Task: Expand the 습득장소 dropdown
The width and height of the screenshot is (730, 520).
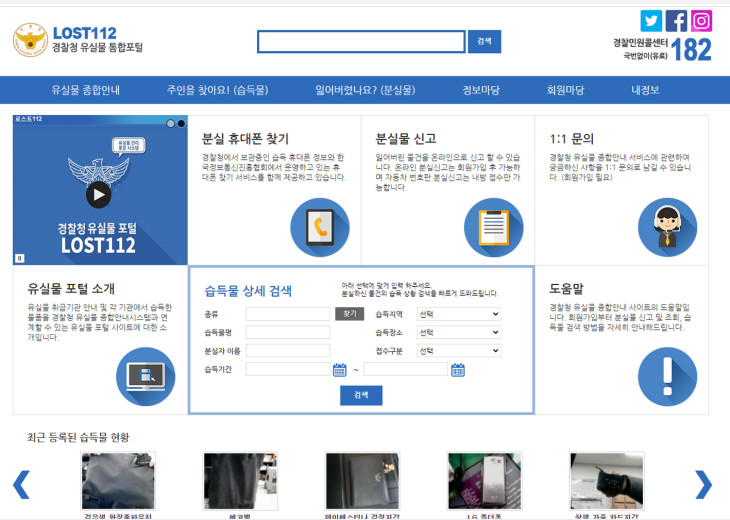Action: click(x=459, y=332)
